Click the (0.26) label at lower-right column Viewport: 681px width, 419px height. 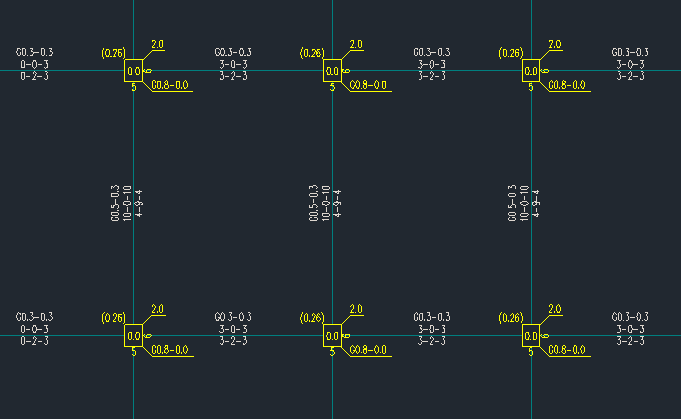[511, 318]
